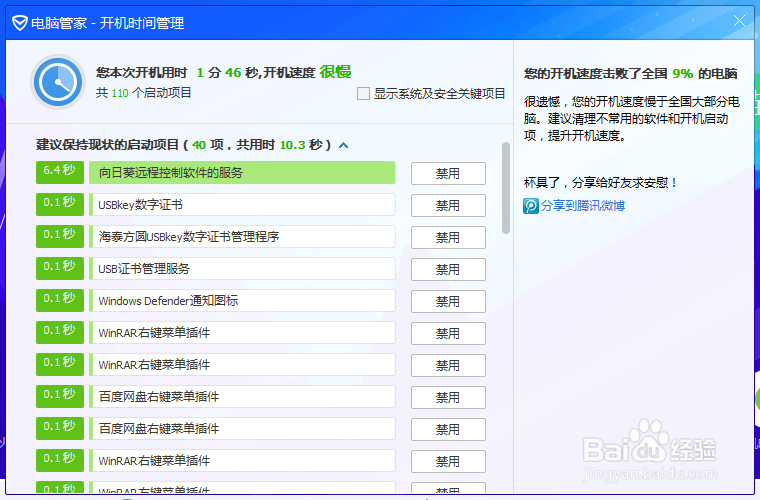Click 禁用 for USBkey数字证书
This screenshot has width=760, height=500.
point(448,205)
